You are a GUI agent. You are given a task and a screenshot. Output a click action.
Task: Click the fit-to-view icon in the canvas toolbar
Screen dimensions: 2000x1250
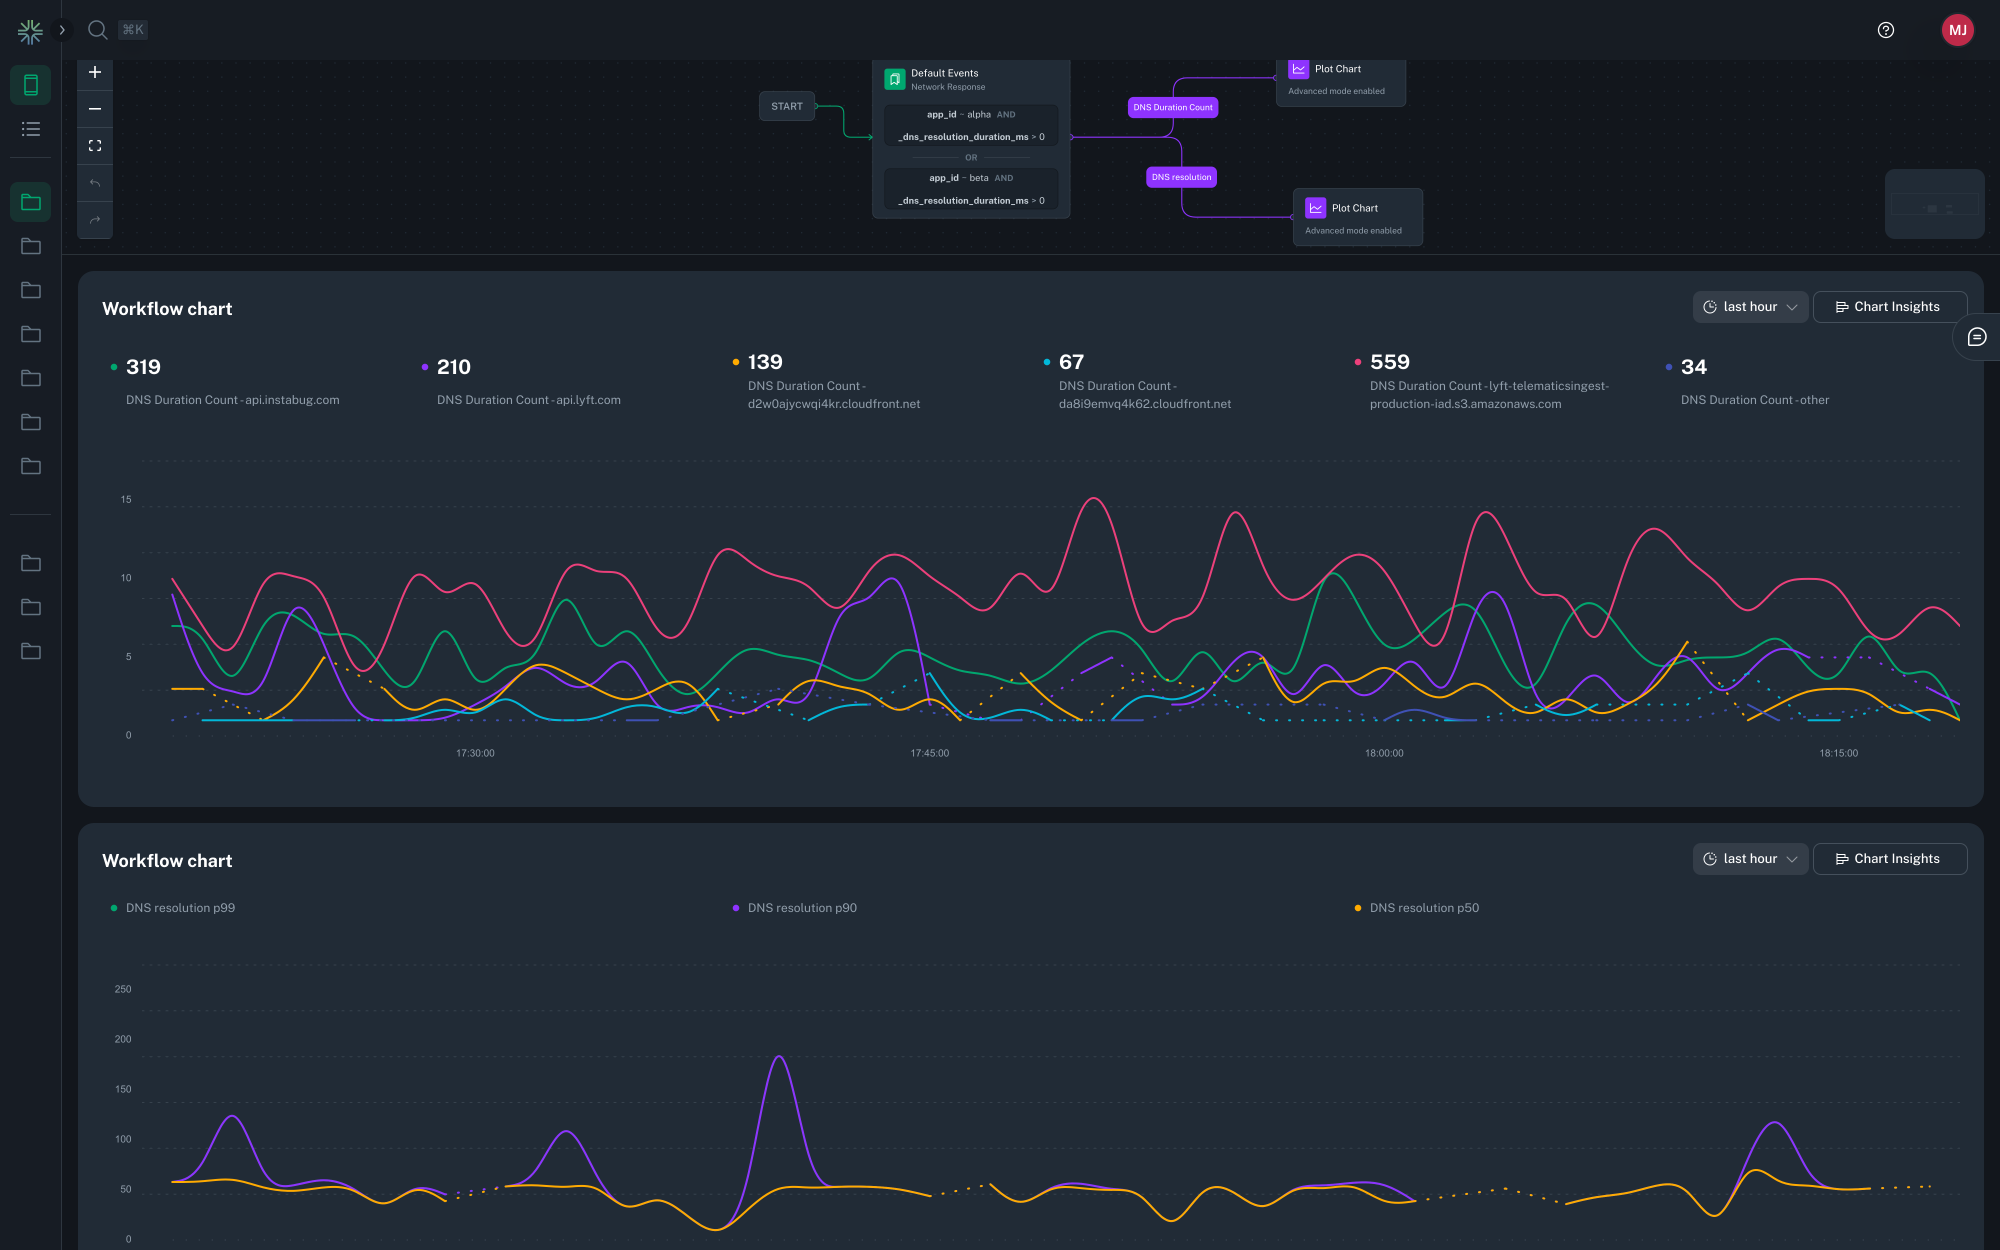[x=94, y=145]
